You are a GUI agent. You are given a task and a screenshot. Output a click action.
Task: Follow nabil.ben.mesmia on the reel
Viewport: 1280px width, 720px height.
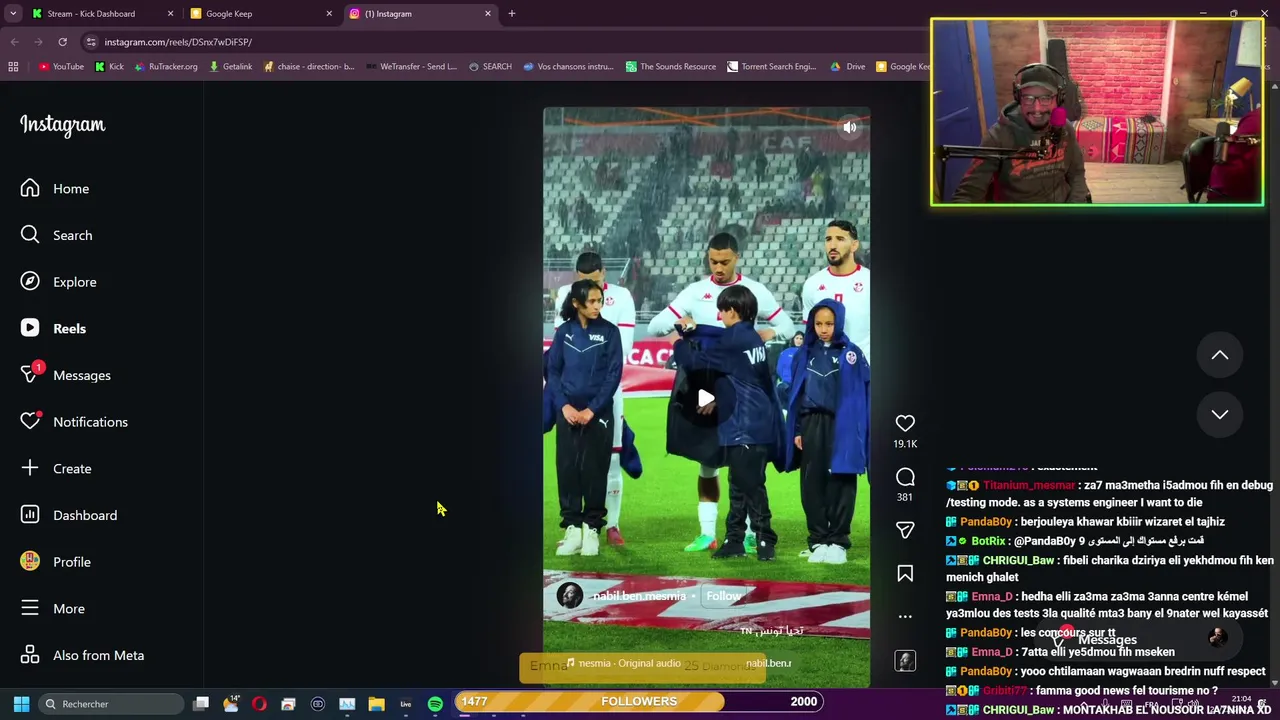pos(723,596)
